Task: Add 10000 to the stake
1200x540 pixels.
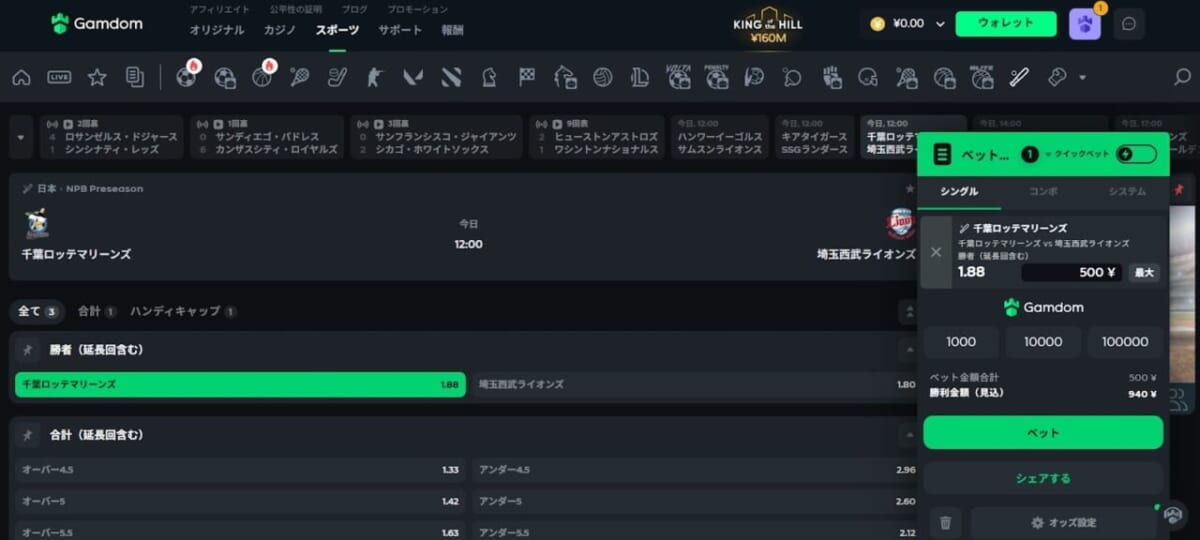Action: [x=1043, y=342]
